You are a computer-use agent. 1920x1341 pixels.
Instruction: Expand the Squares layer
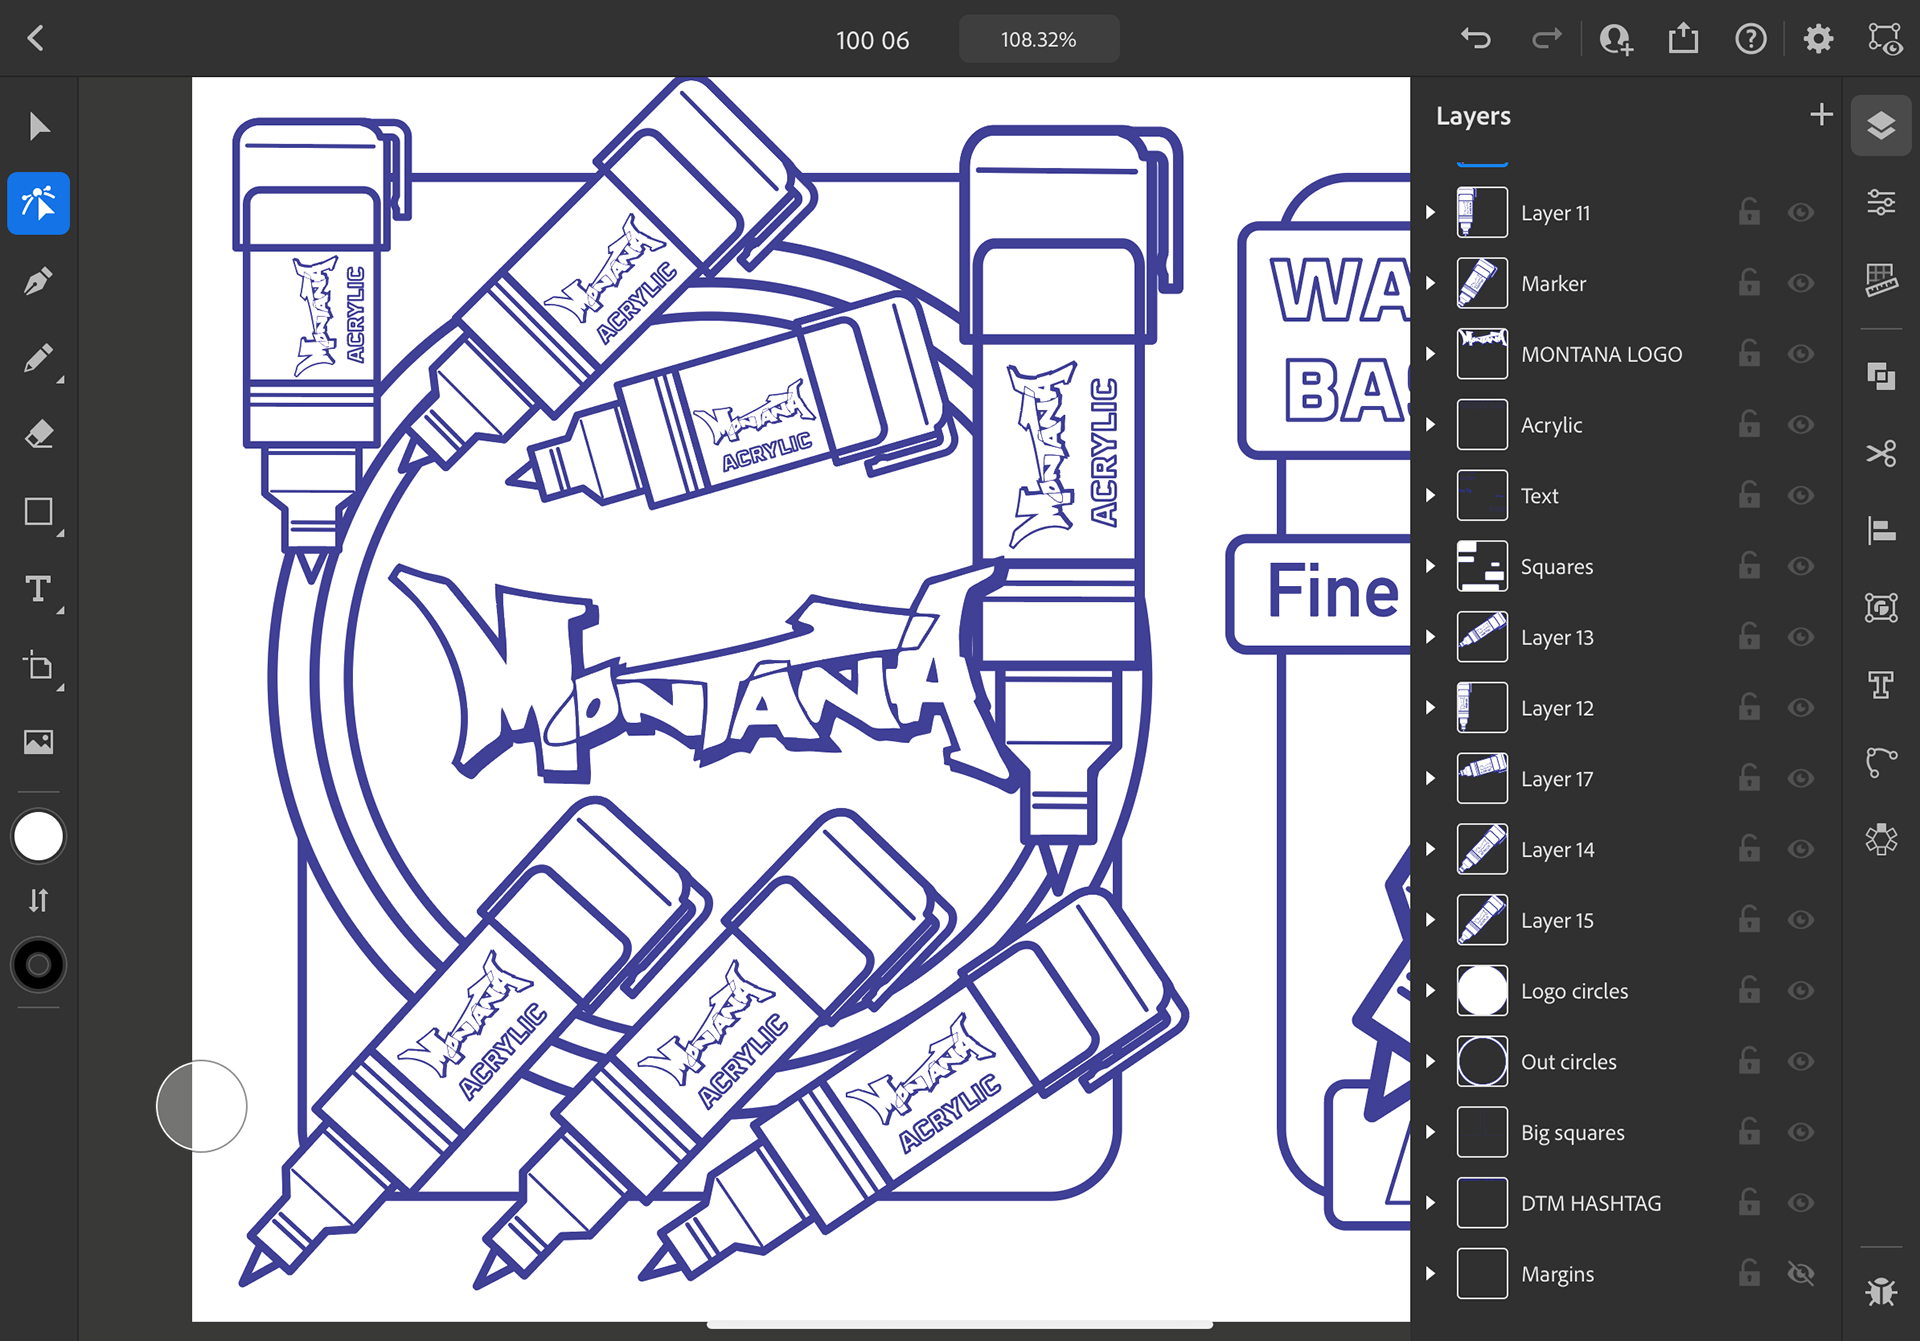pyautogui.click(x=1431, y=566)
